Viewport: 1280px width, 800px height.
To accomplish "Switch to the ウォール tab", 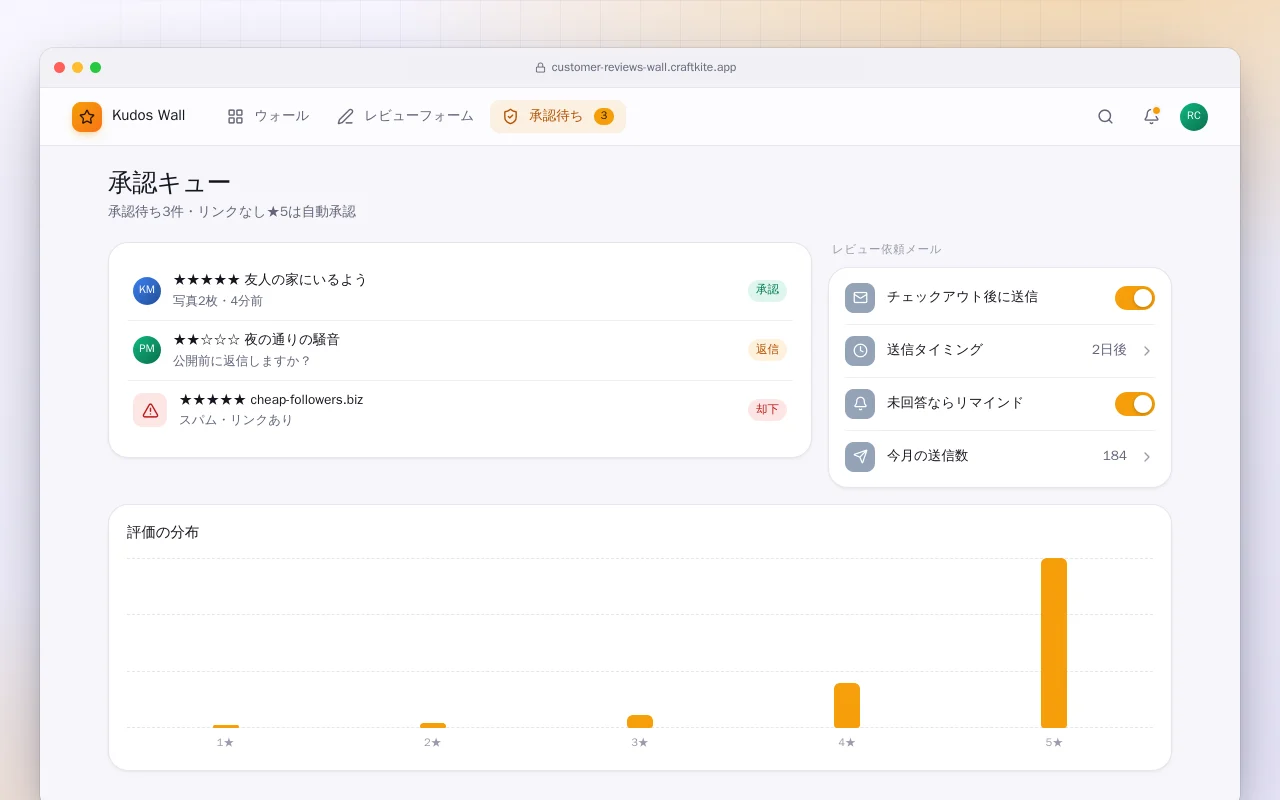I will tap(268, 117).
